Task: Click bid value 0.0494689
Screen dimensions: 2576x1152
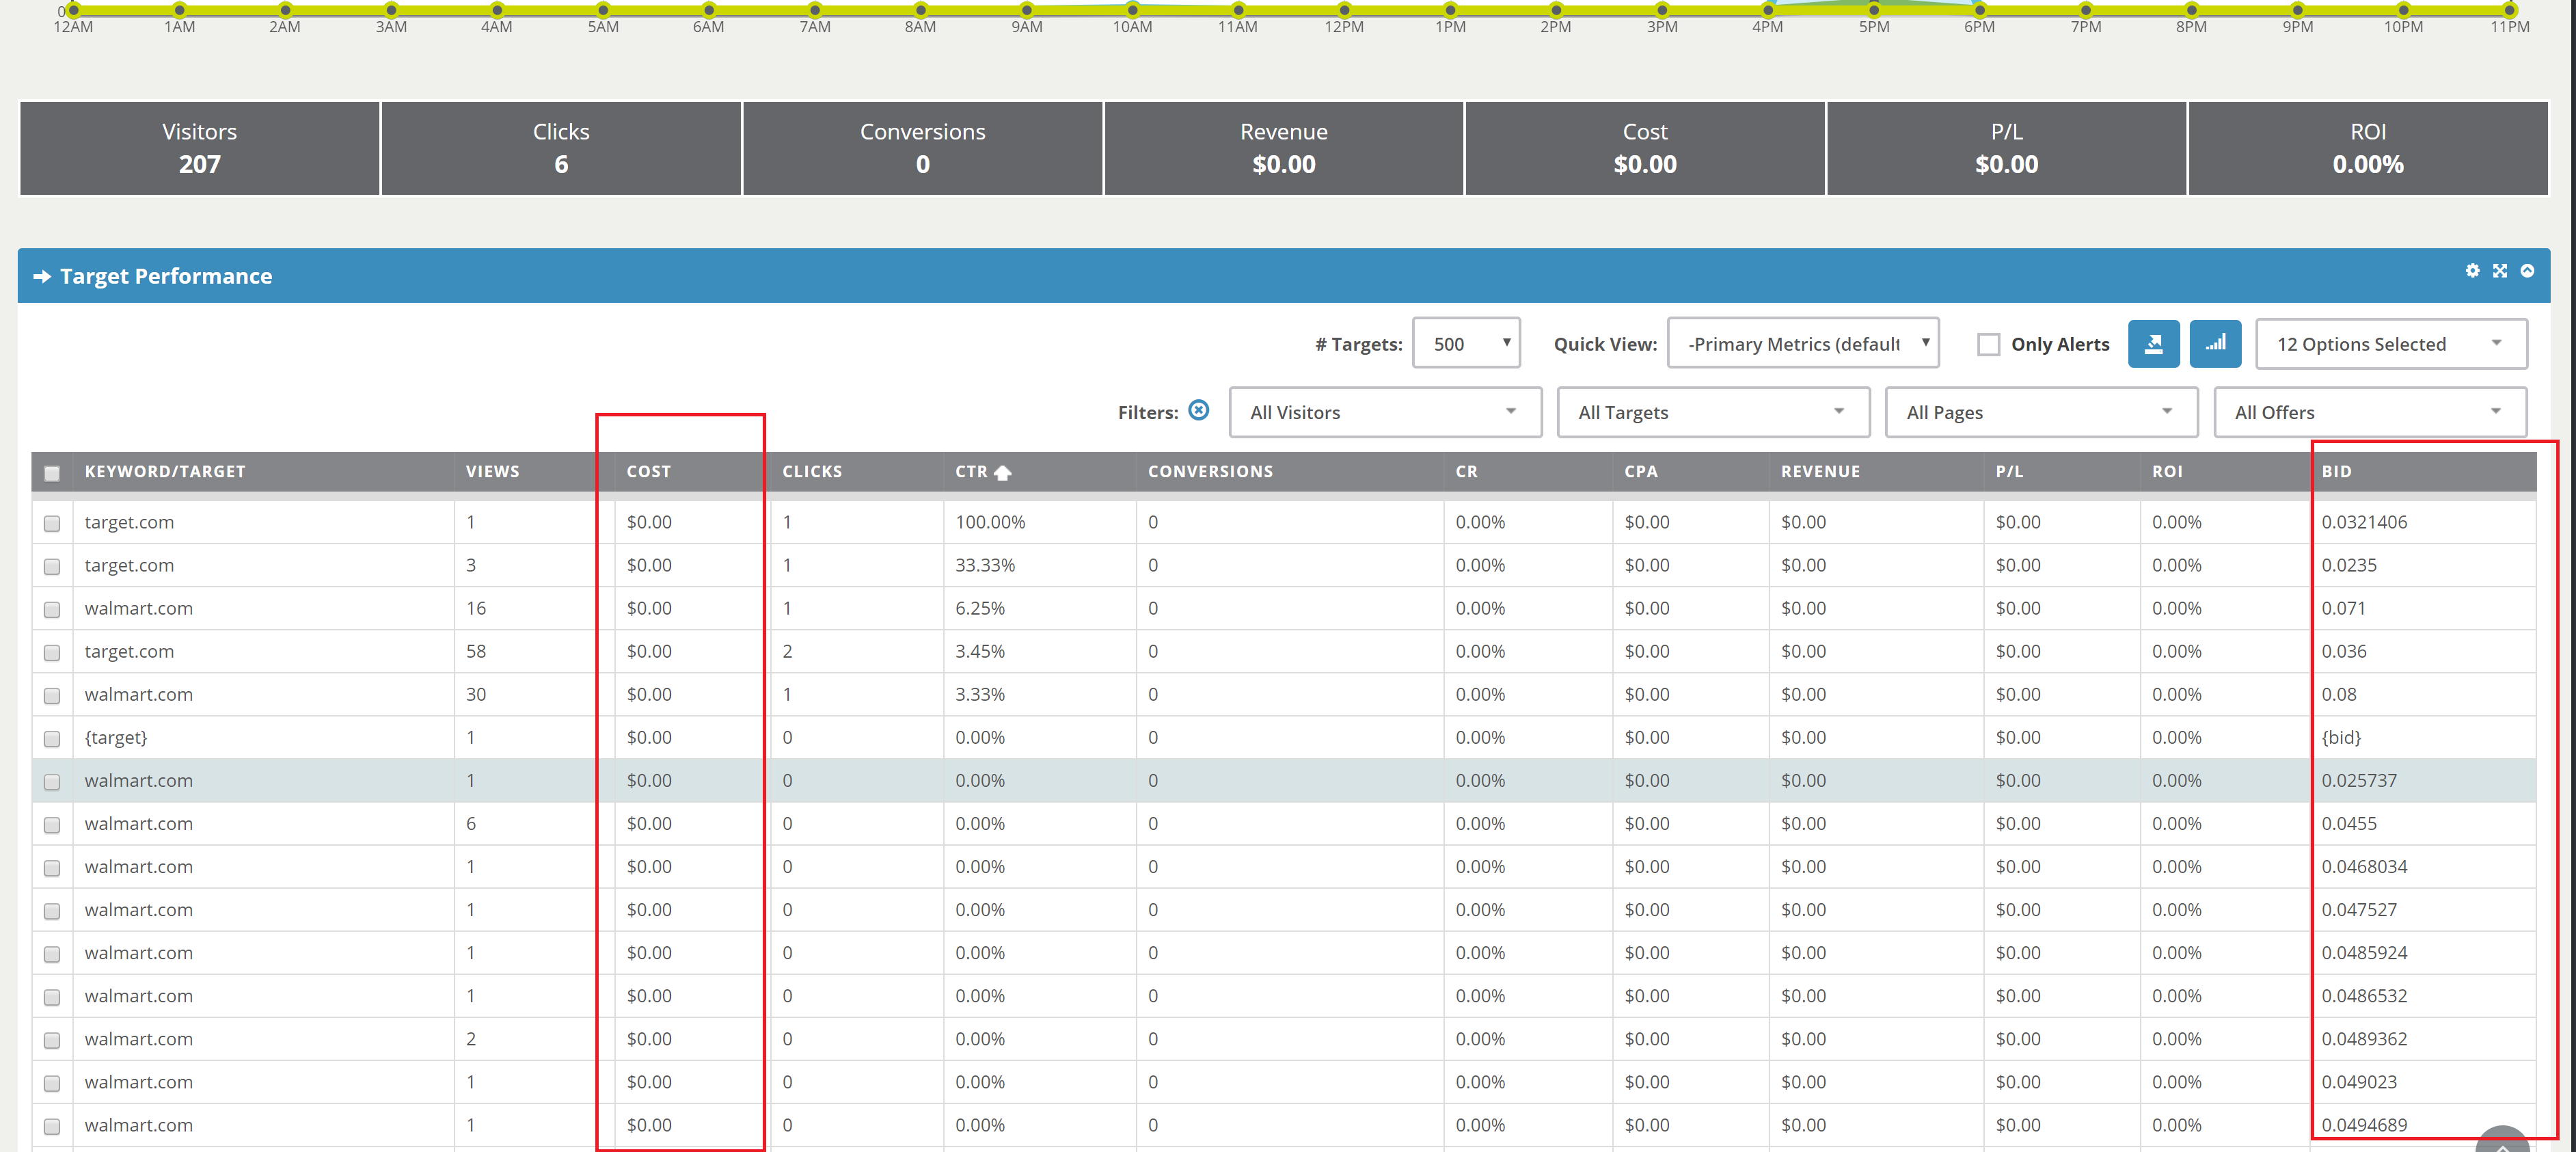Action: coord(2364,1124)
